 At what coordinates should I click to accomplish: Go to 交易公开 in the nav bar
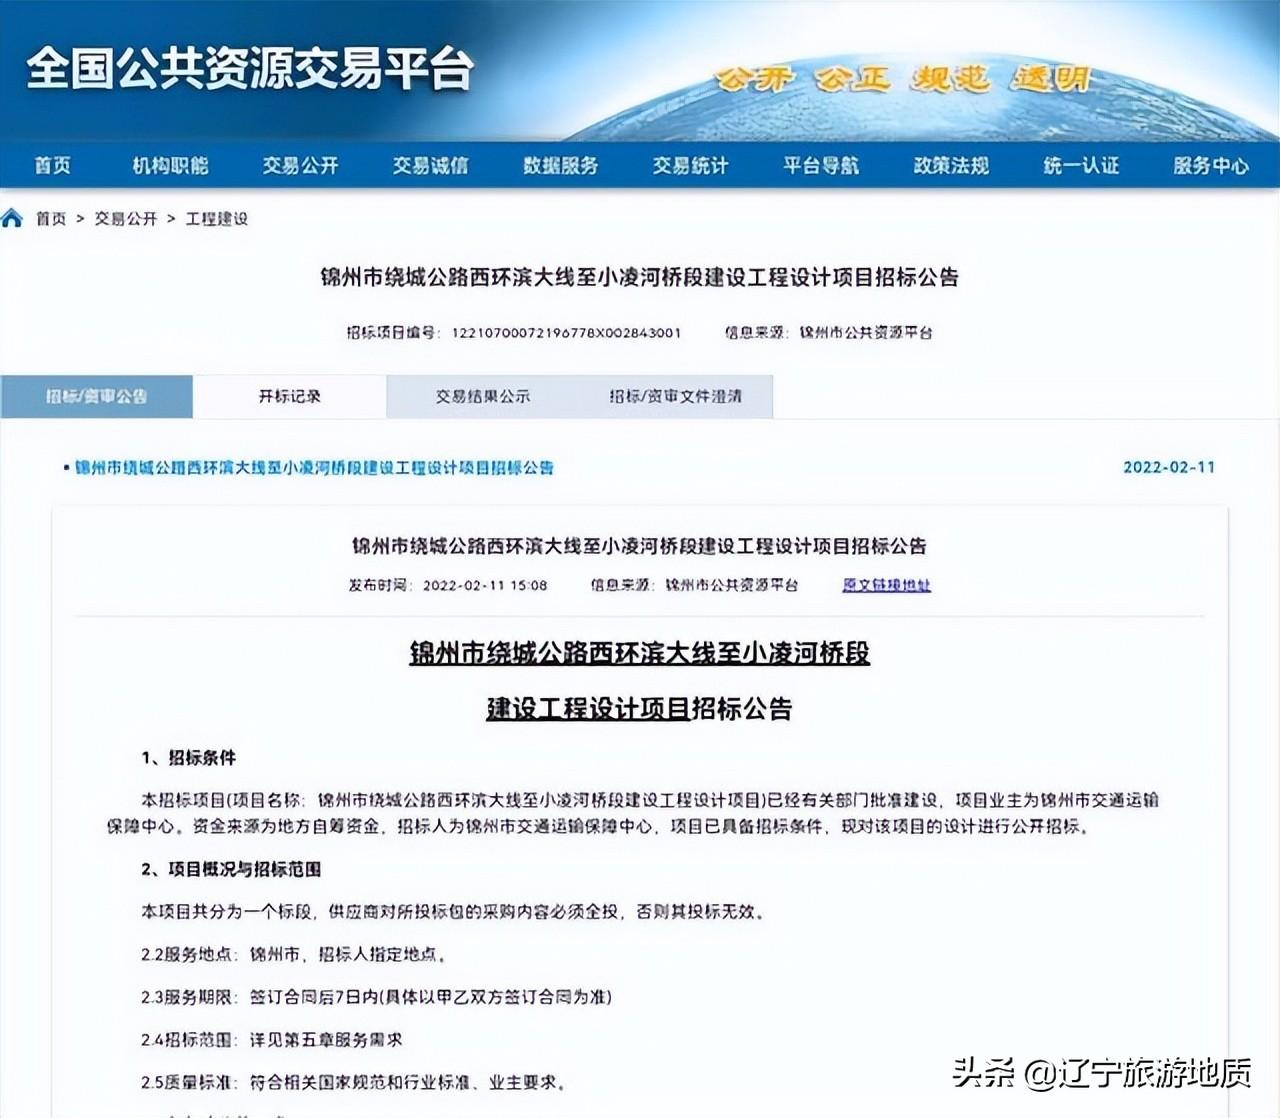pyautogui.click(x=301, y=165)
